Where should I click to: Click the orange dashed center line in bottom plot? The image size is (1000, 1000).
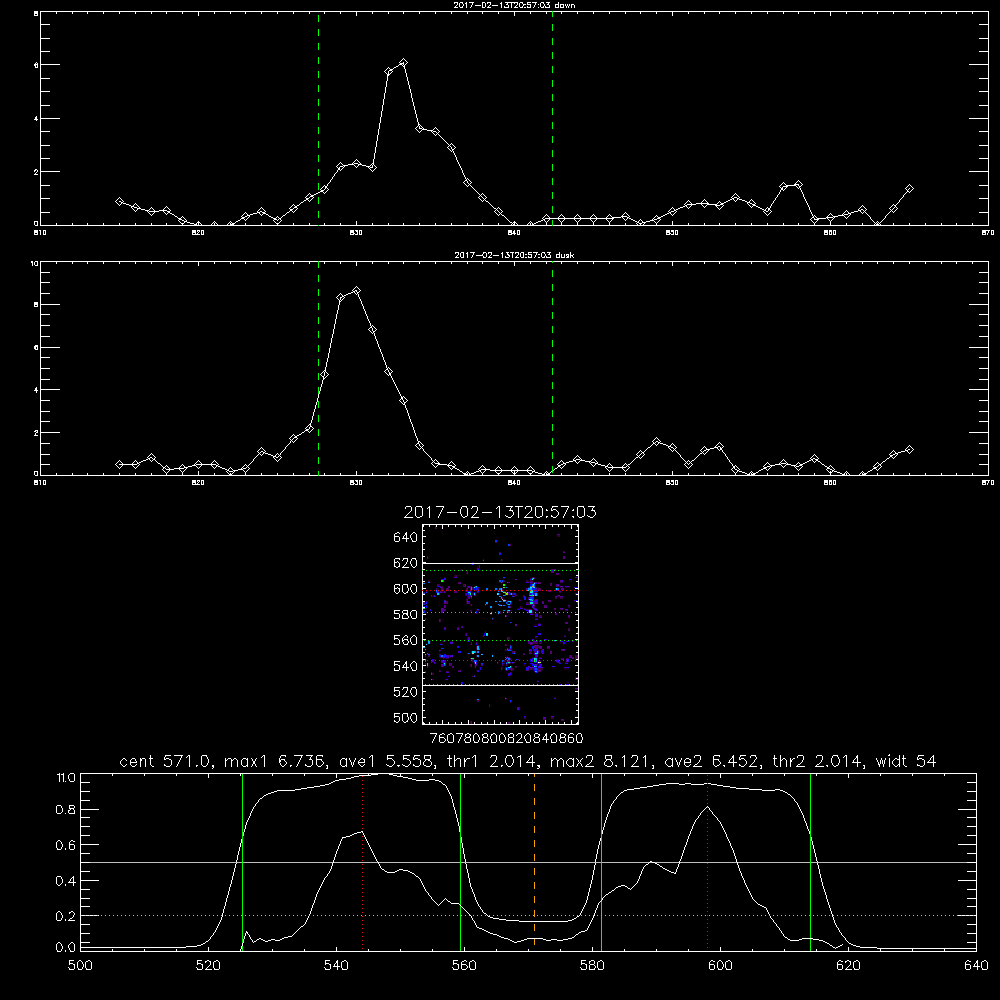[x=534, y=862]
